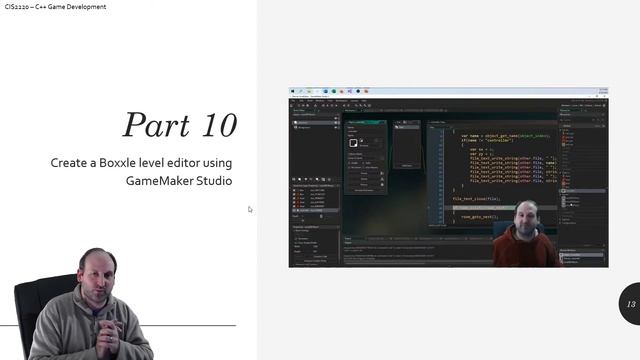Click the 'GameMaker Studio' subtitle line
This screenshot has height=360, width=640.
[179, 180]
